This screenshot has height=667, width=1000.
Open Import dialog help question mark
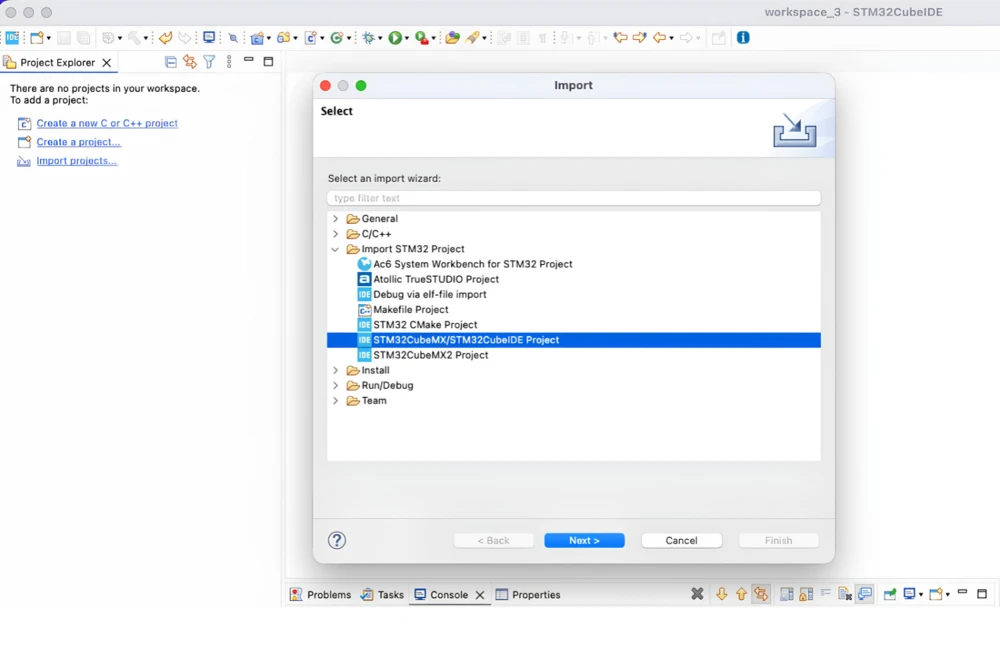(337, 540)
